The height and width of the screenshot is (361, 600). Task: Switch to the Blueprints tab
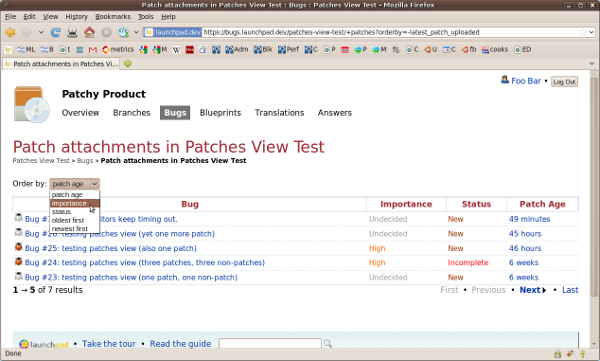pos(220,113)
